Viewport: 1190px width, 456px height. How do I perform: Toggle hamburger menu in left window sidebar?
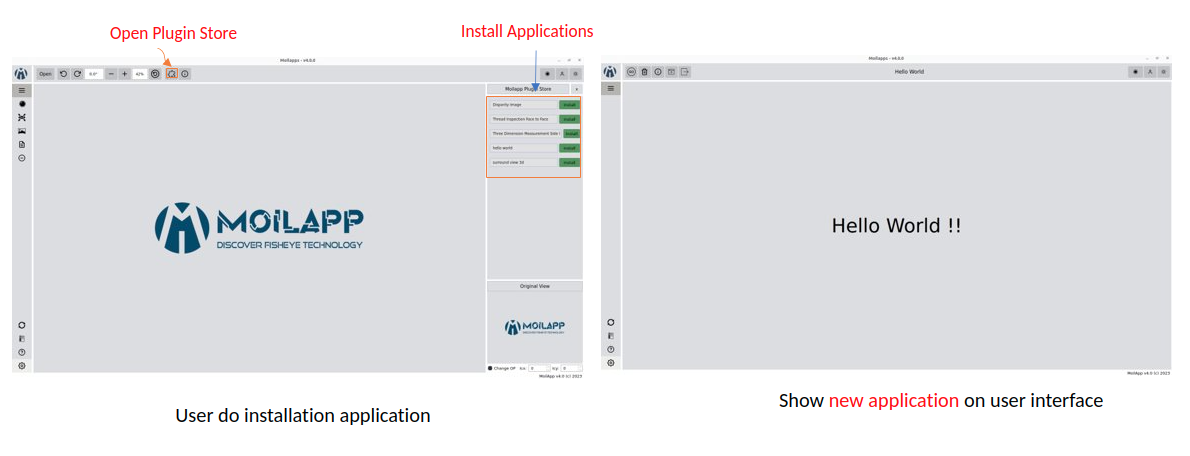[22, 90]
